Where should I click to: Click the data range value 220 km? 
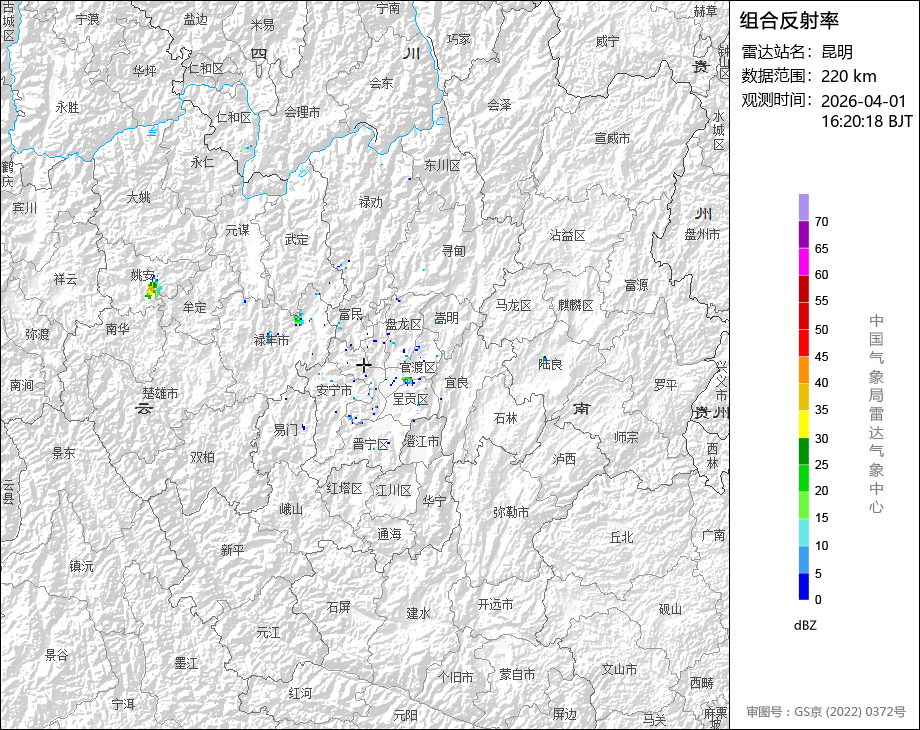[x=848, y=76]
